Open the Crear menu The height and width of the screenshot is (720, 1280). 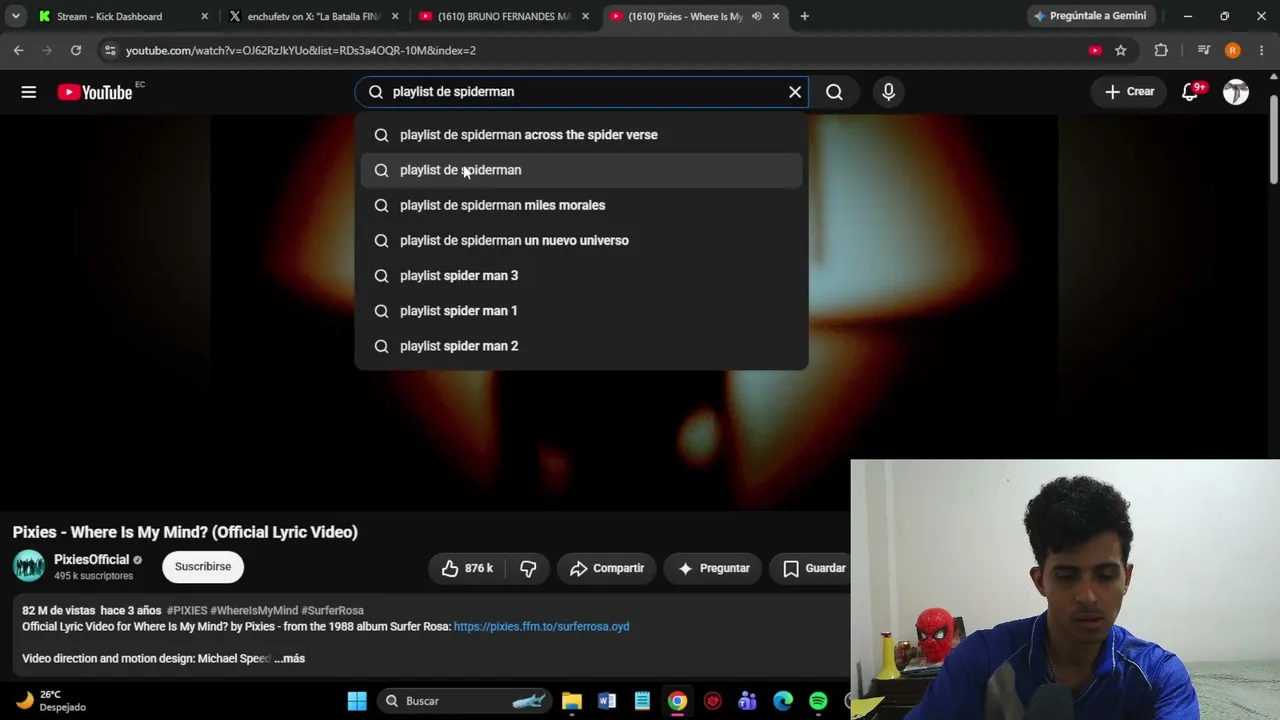[x=1130, y=92]
